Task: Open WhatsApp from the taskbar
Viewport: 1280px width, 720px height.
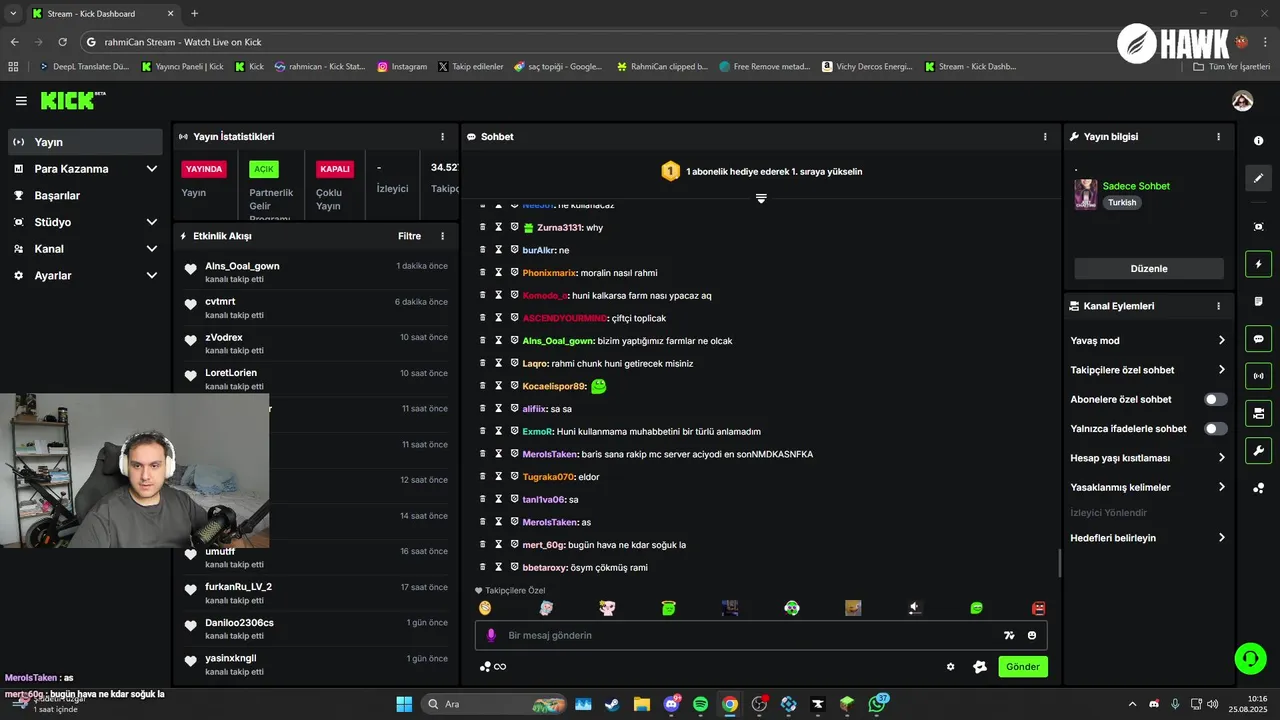Action: click(877, 704)
